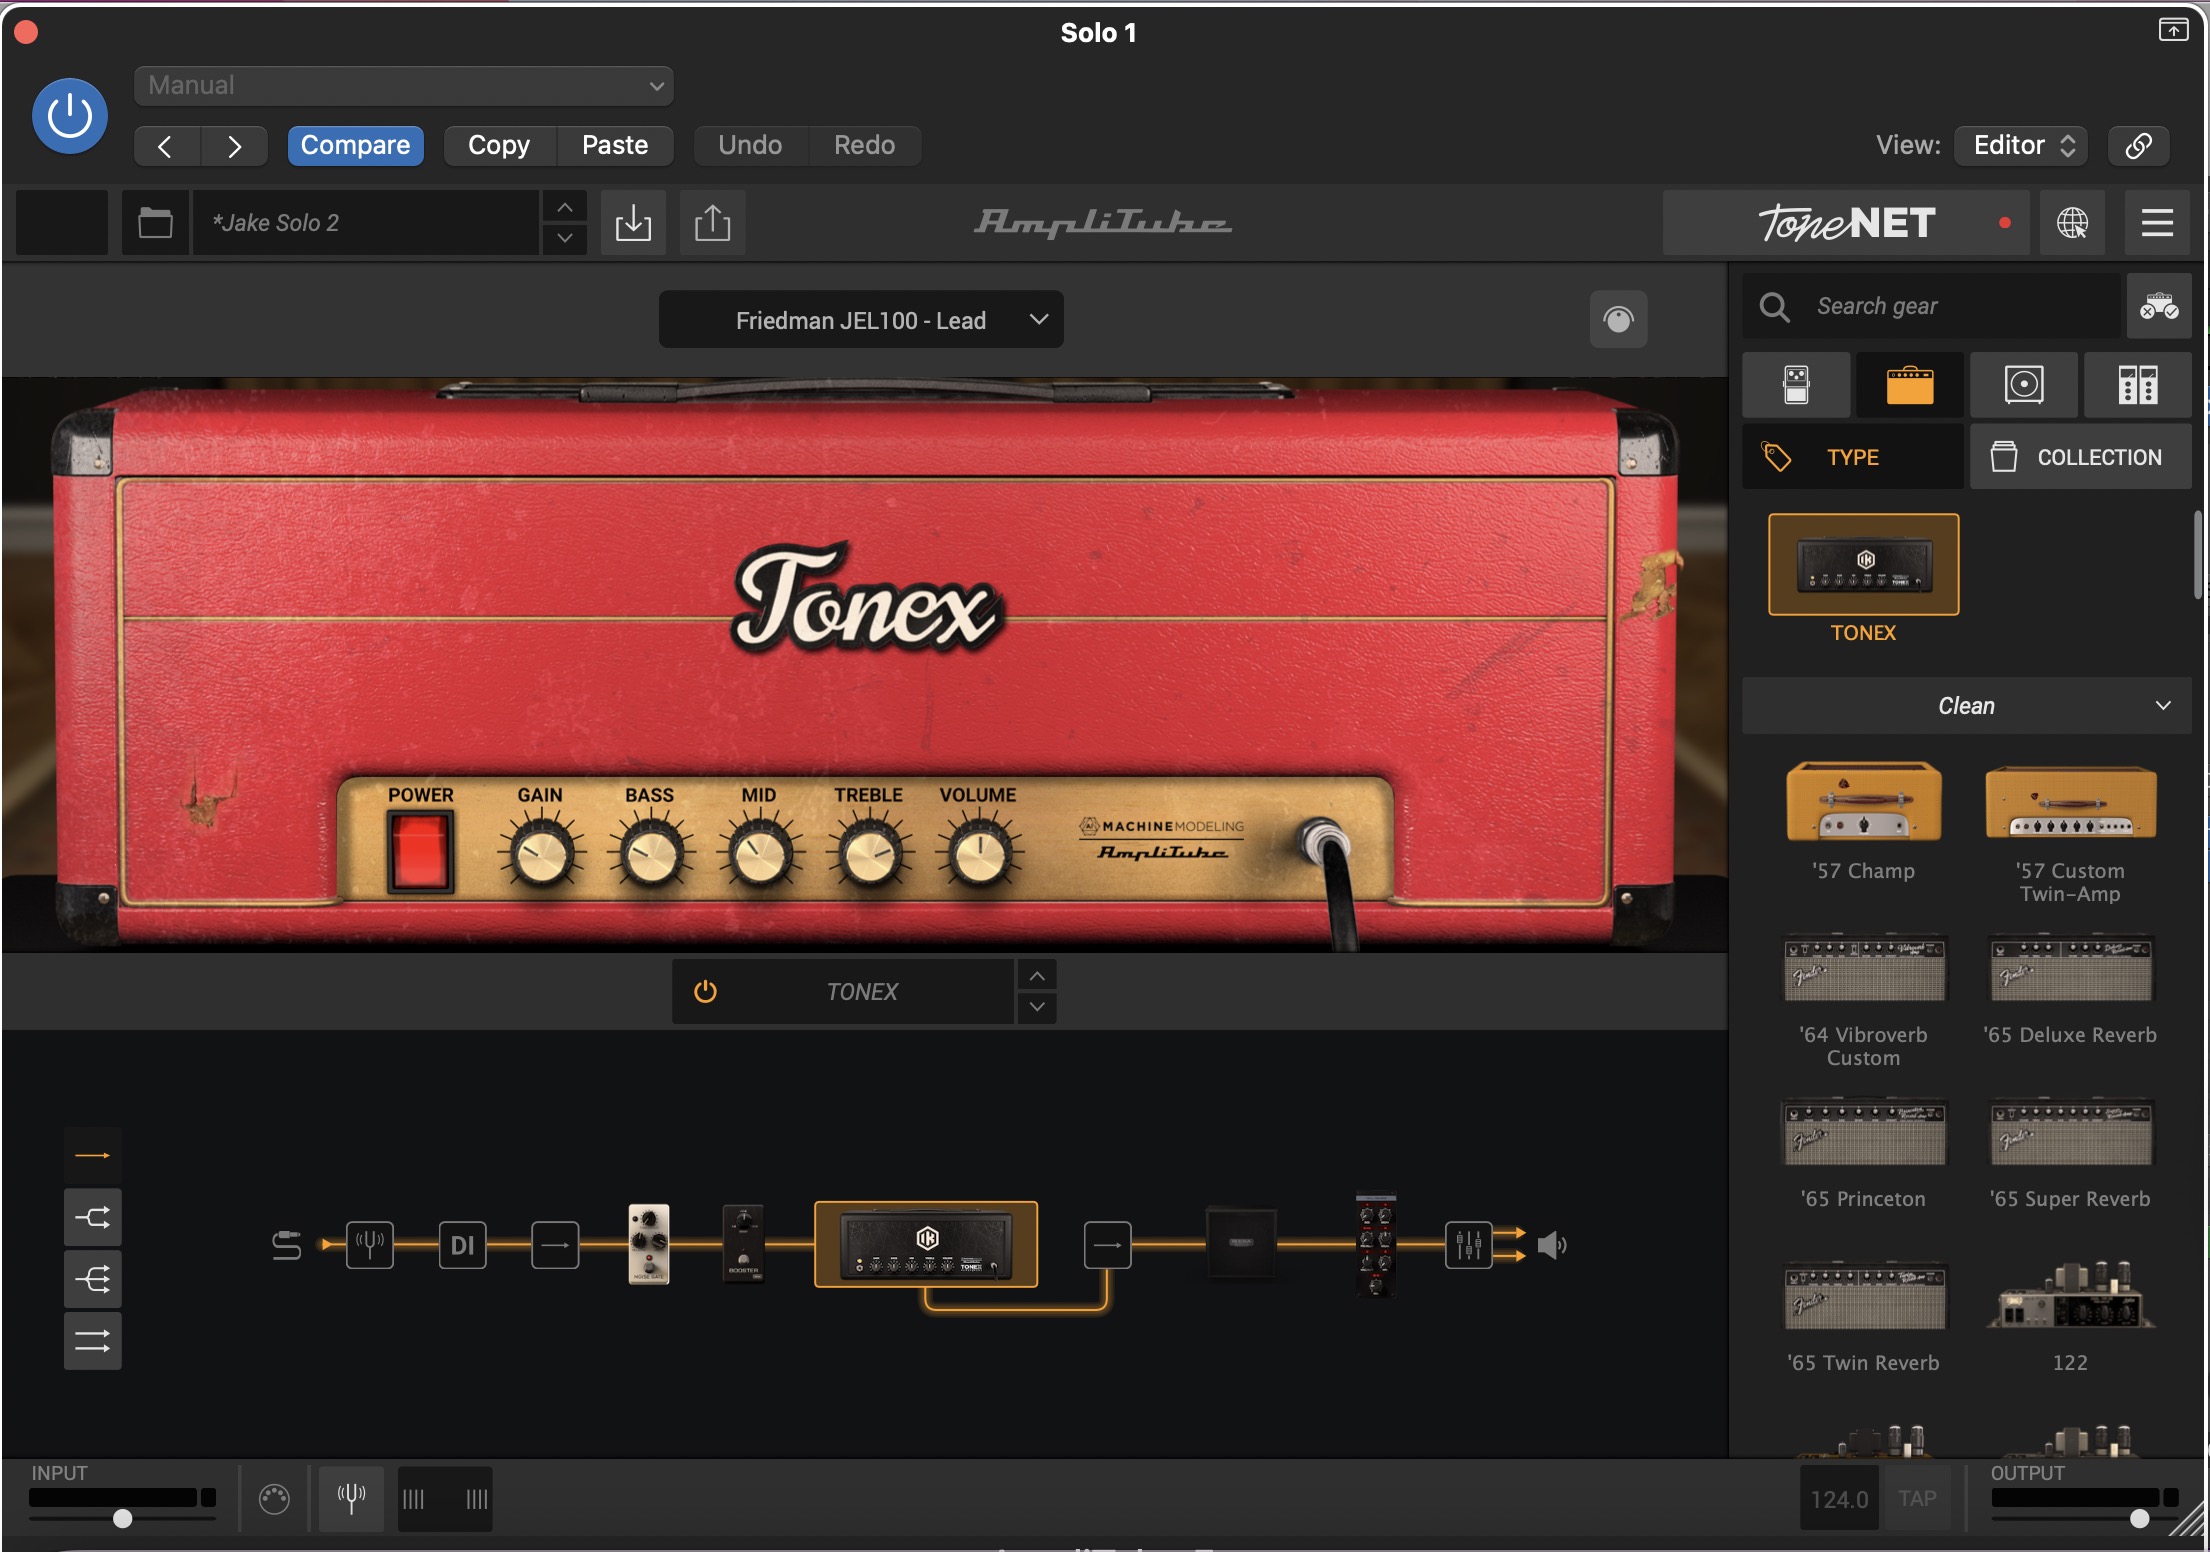Screen dimensions: 2210x1552
Task: Click the Undo button
Action: pos(750,146)
